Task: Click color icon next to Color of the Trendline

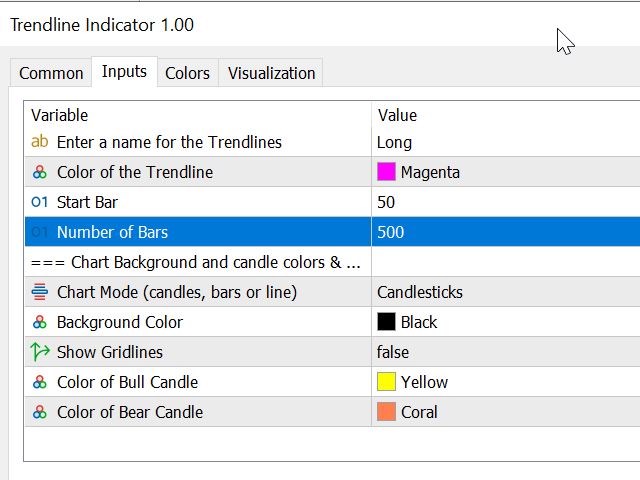Action: coord(40,172)
